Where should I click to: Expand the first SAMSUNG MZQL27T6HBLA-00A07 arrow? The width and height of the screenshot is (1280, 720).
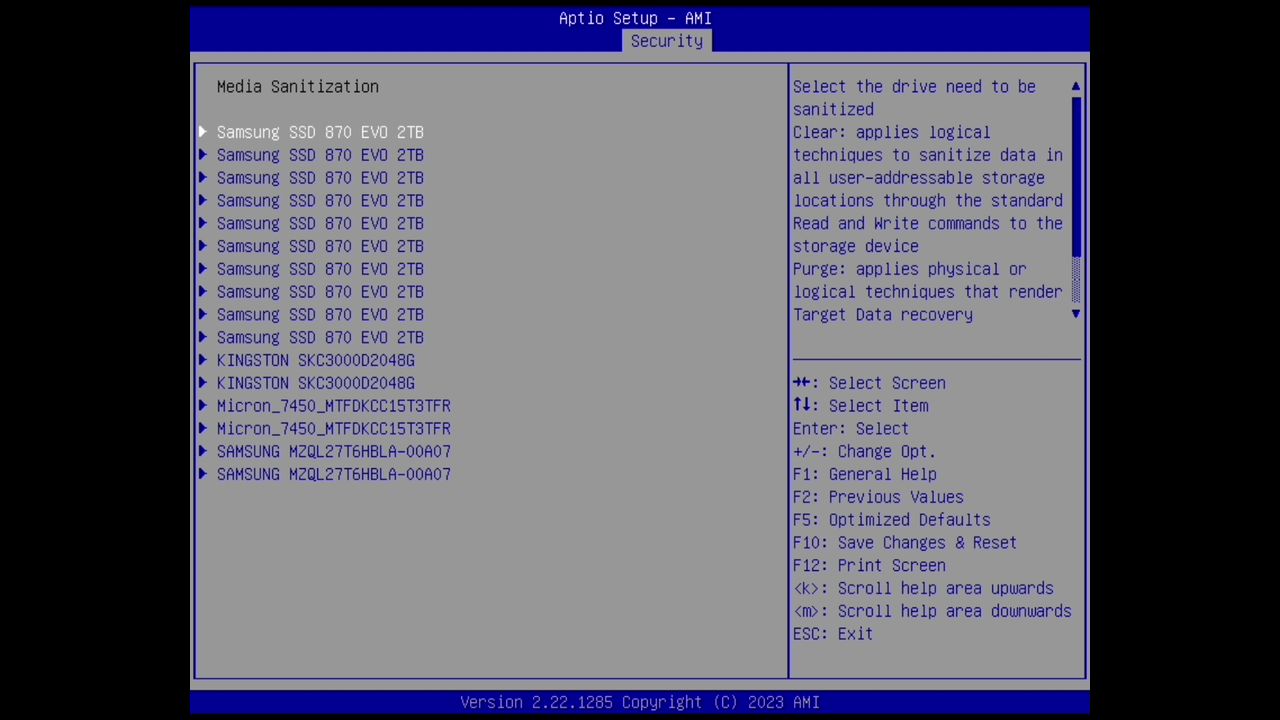tap(203, 451)
